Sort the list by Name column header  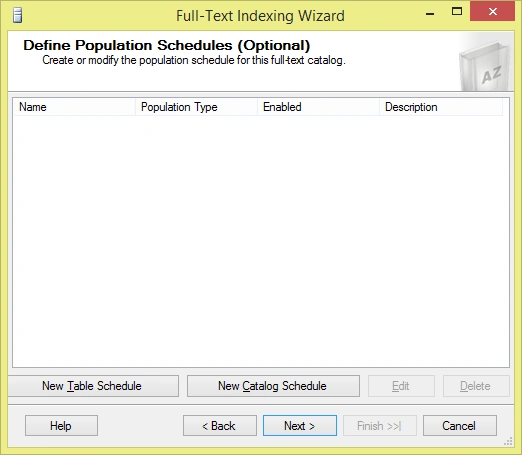74,107
